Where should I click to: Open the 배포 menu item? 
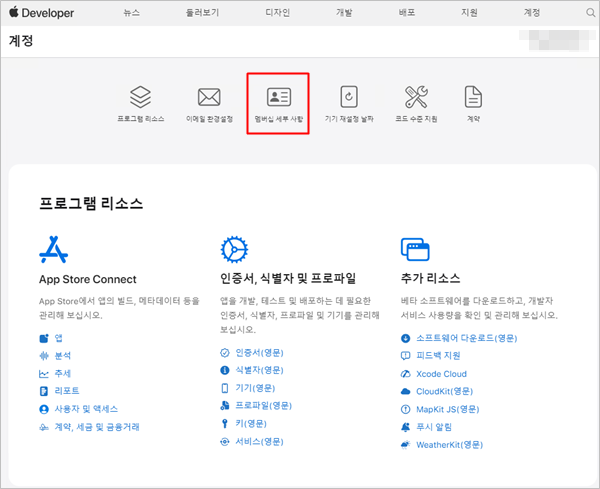pyautogui.click(x=407, y=13)
